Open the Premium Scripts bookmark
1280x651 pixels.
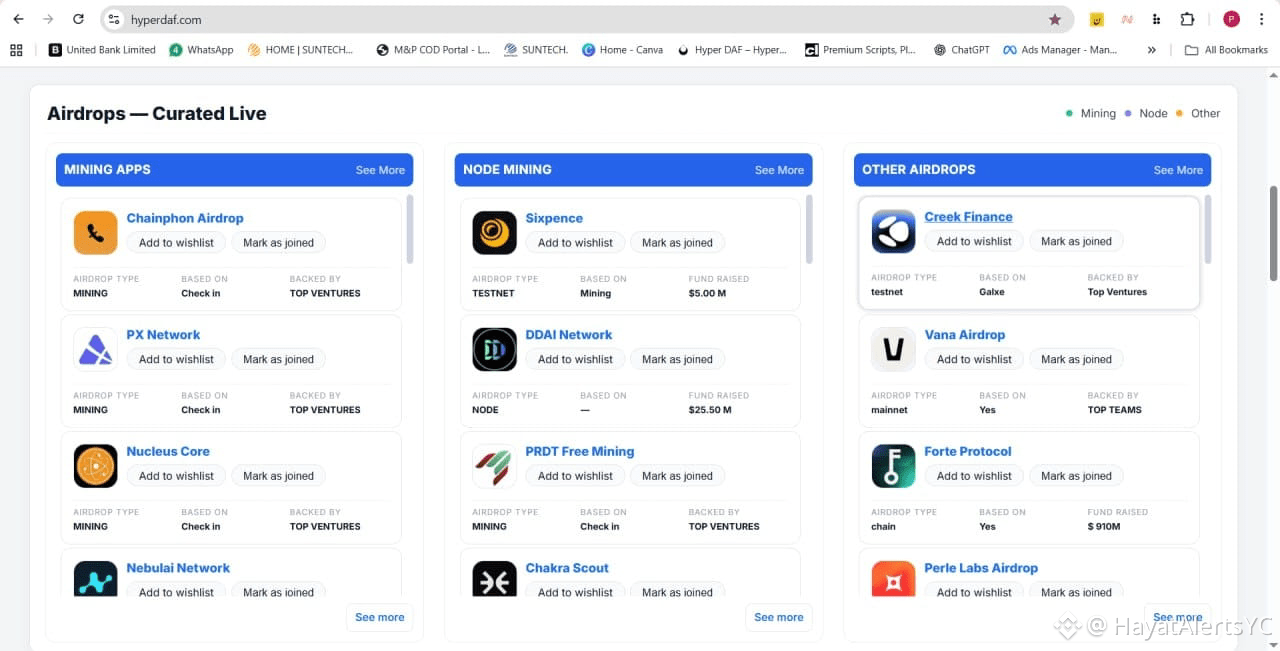click(860, 49)
